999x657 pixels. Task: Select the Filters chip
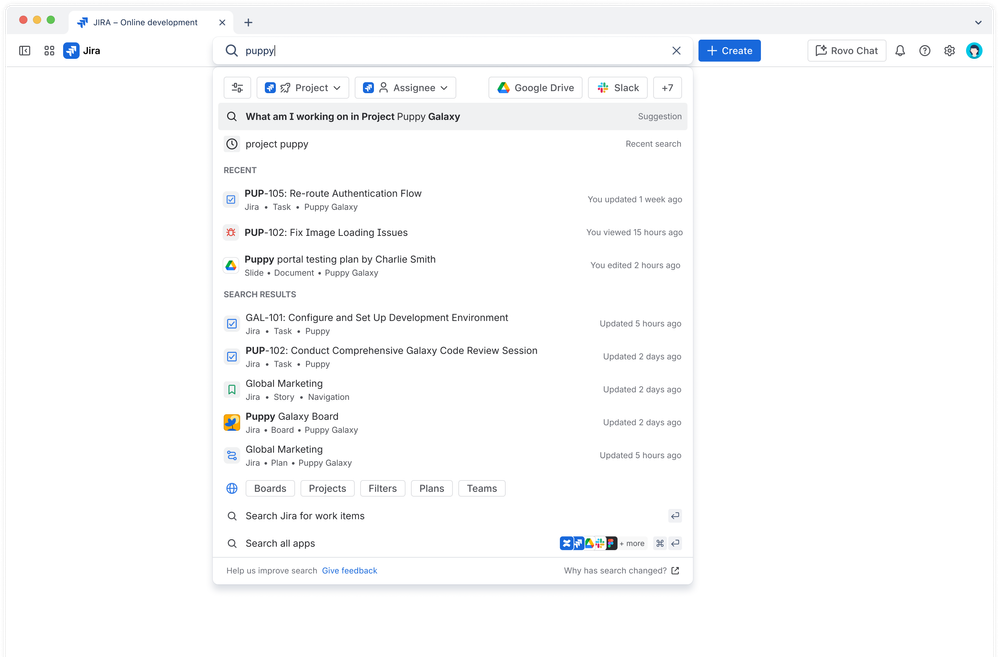tap(382, 489)
